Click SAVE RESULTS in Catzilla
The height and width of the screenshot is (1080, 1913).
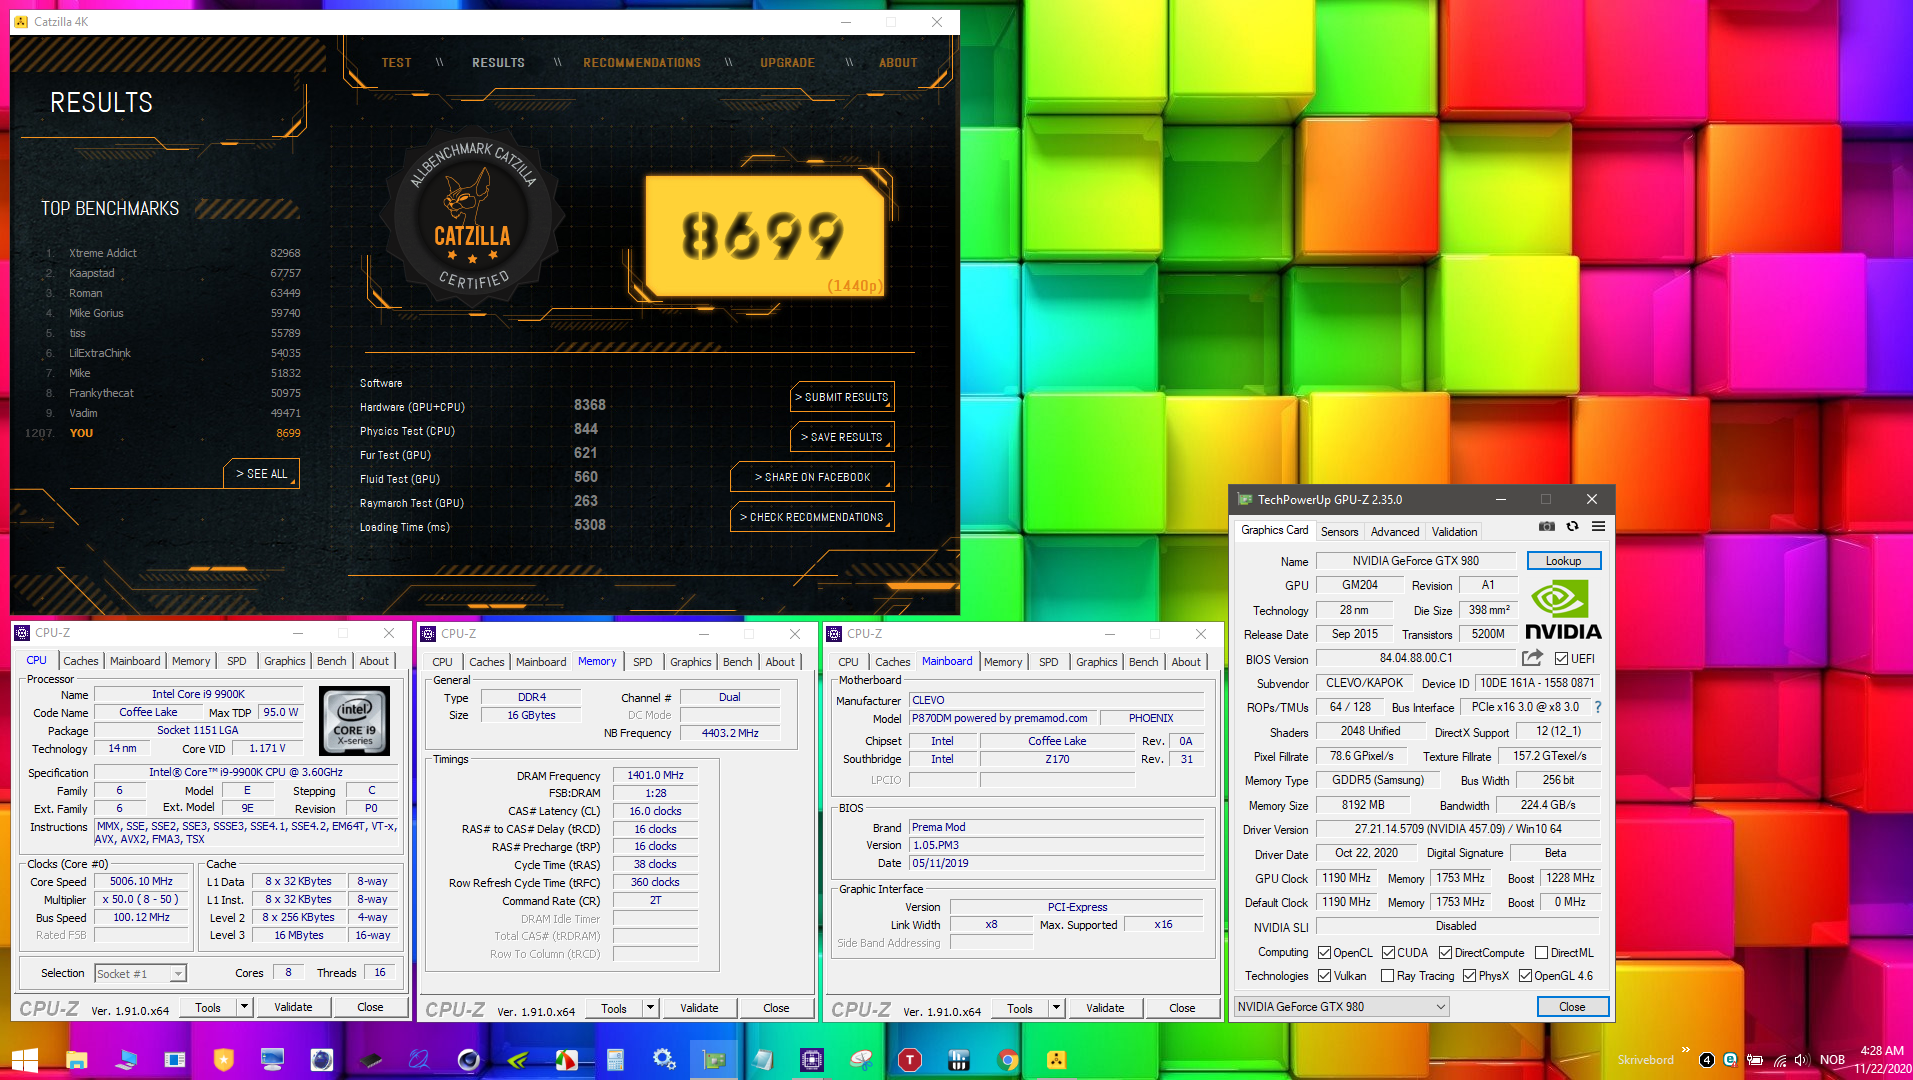pyautogui.click(x=842, y=437)
